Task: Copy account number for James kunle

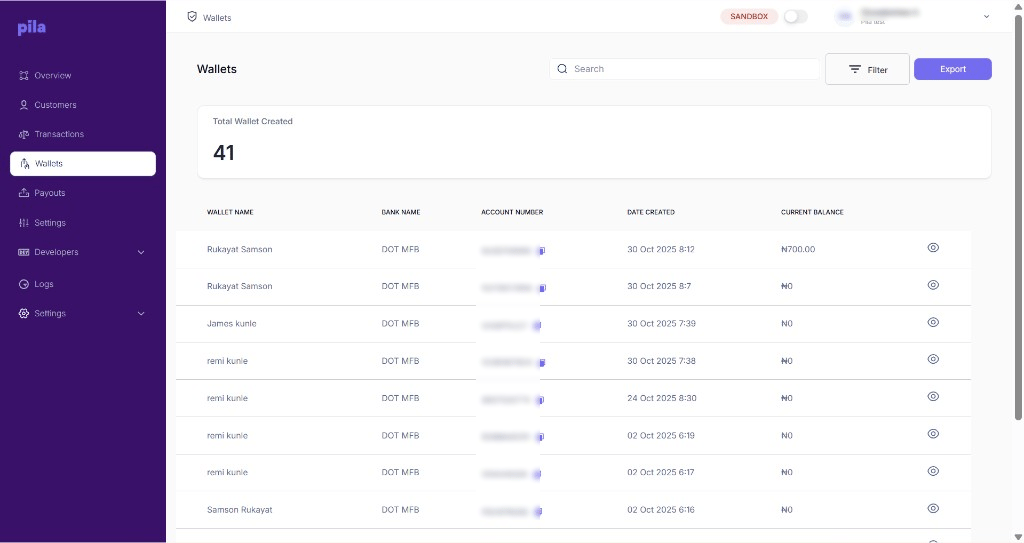Action: [x=537, y=325]
